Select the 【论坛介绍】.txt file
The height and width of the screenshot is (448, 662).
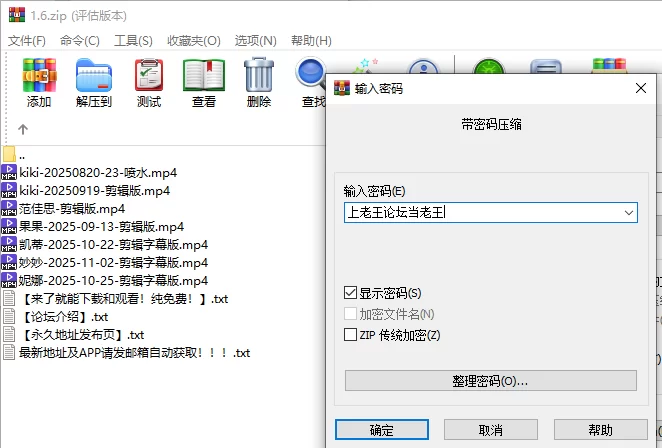[x=63, y=316]
